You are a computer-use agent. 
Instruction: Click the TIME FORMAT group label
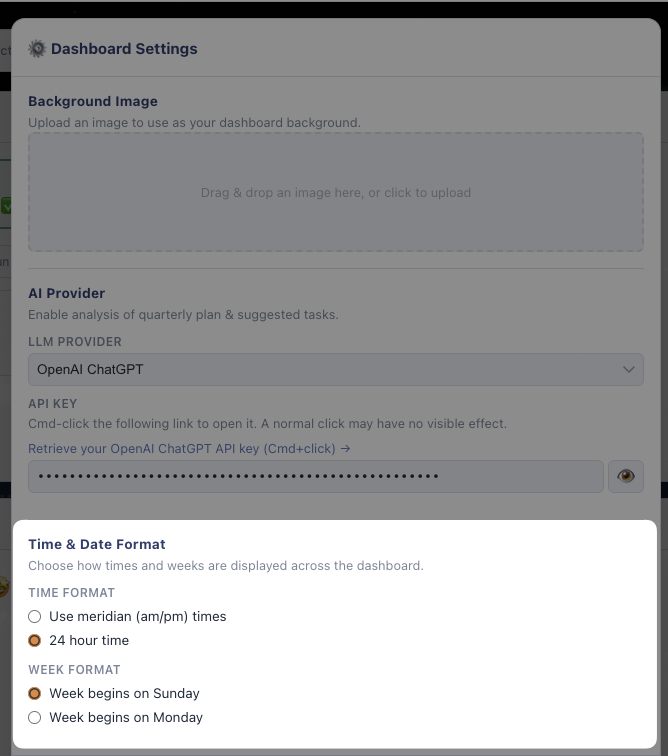coord(72,593)
